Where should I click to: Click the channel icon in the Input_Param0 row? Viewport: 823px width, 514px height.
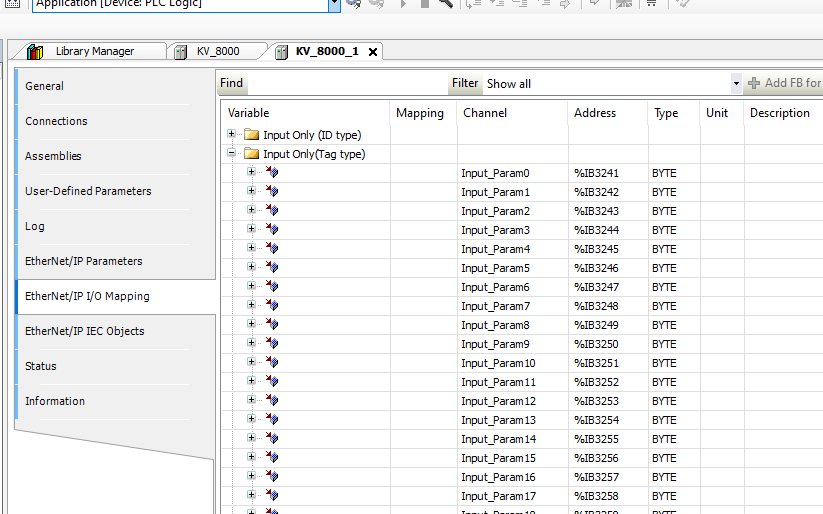272,172
